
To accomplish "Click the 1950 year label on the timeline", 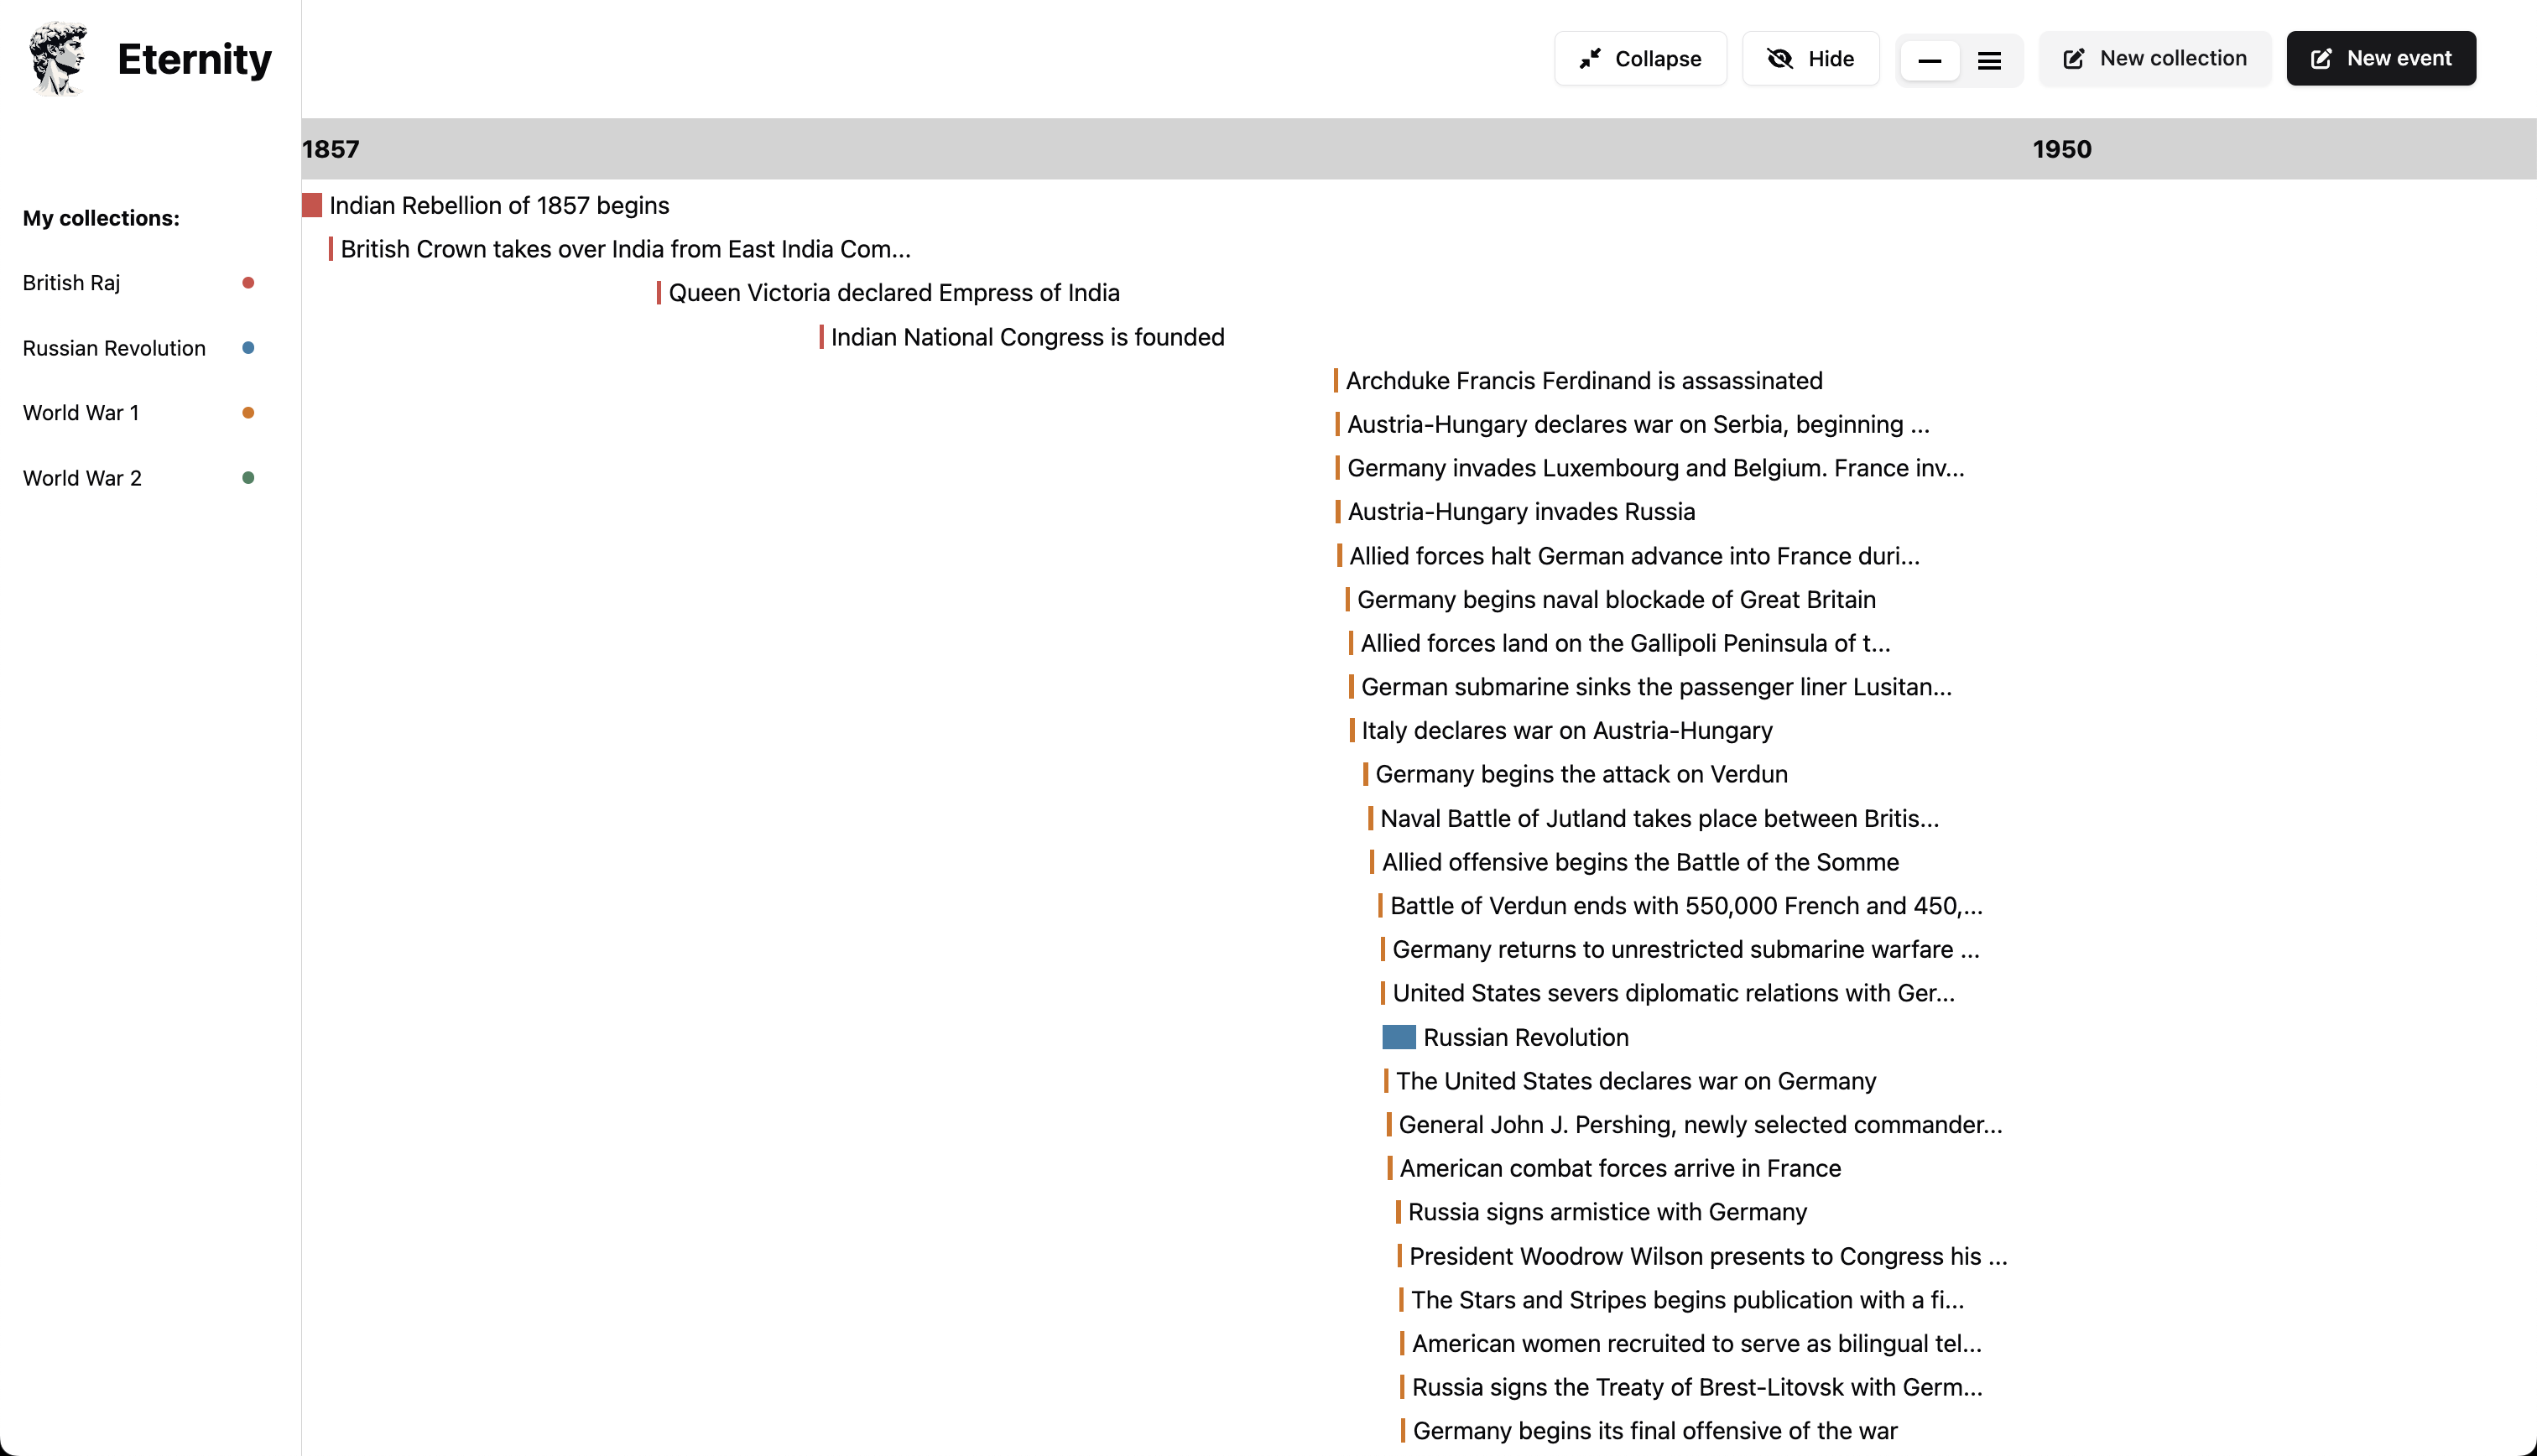I will [2061, 149].
